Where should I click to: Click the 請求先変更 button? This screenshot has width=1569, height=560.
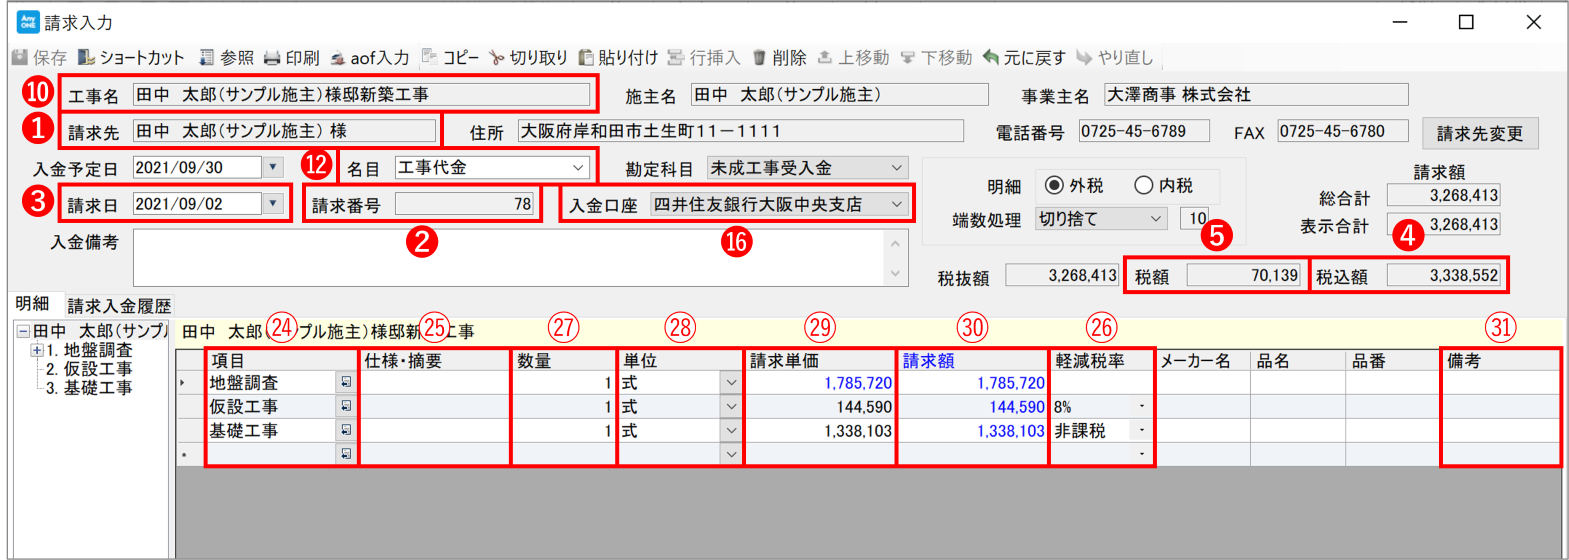(1479, 133)
